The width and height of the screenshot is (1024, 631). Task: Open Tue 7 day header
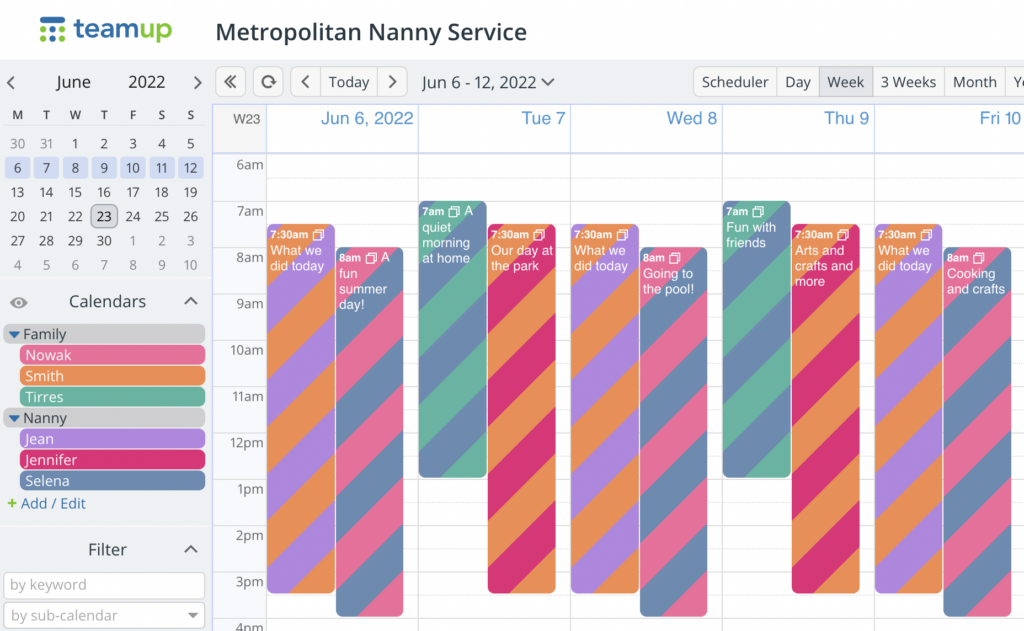pyautogui.click(x=543, y=118)
